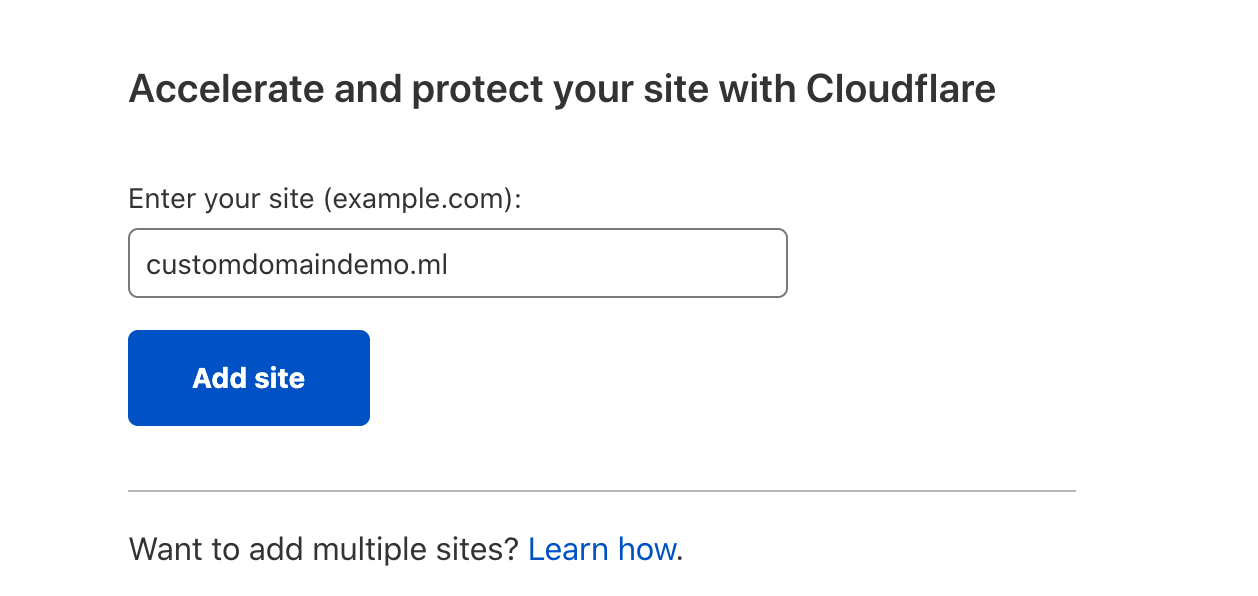Click the Enter your site label
Viewport: 1258px width, 596px height.
coord(326,199)
